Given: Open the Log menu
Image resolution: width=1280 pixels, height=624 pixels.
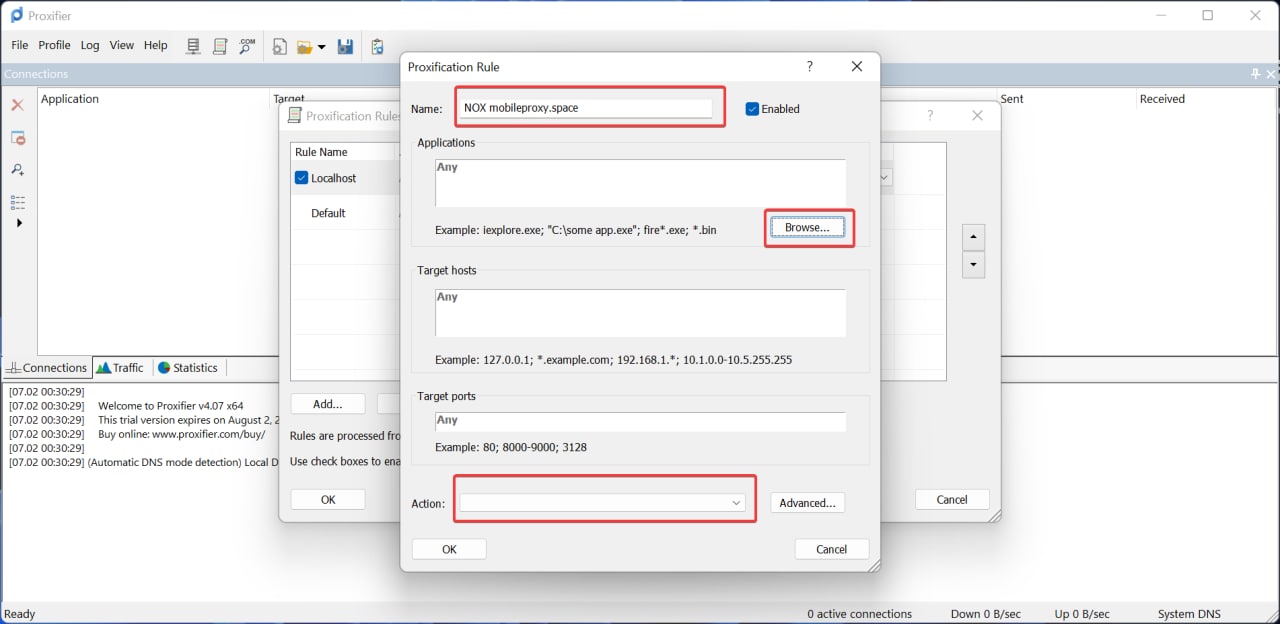Looking at the screenshot, I should pos(90,45).
